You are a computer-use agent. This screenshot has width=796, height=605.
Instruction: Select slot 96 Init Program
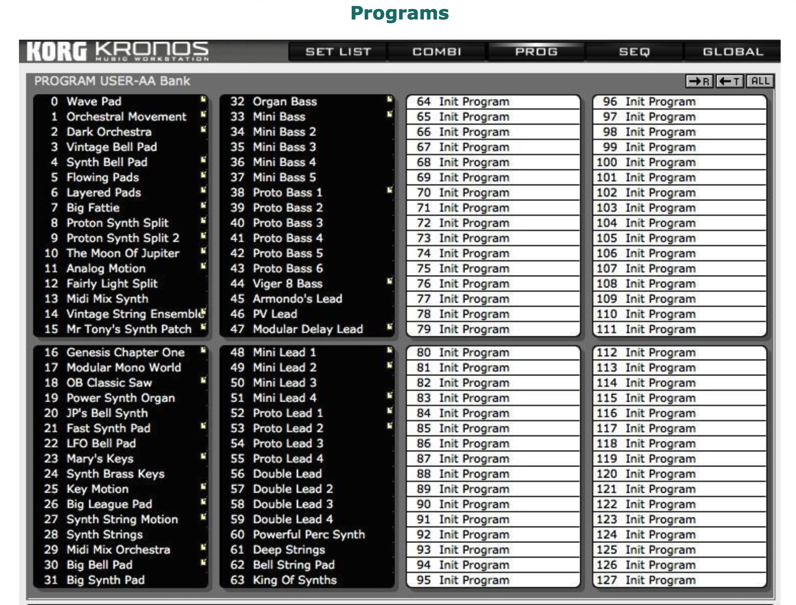pyautogui.click(x=680, y=102)
